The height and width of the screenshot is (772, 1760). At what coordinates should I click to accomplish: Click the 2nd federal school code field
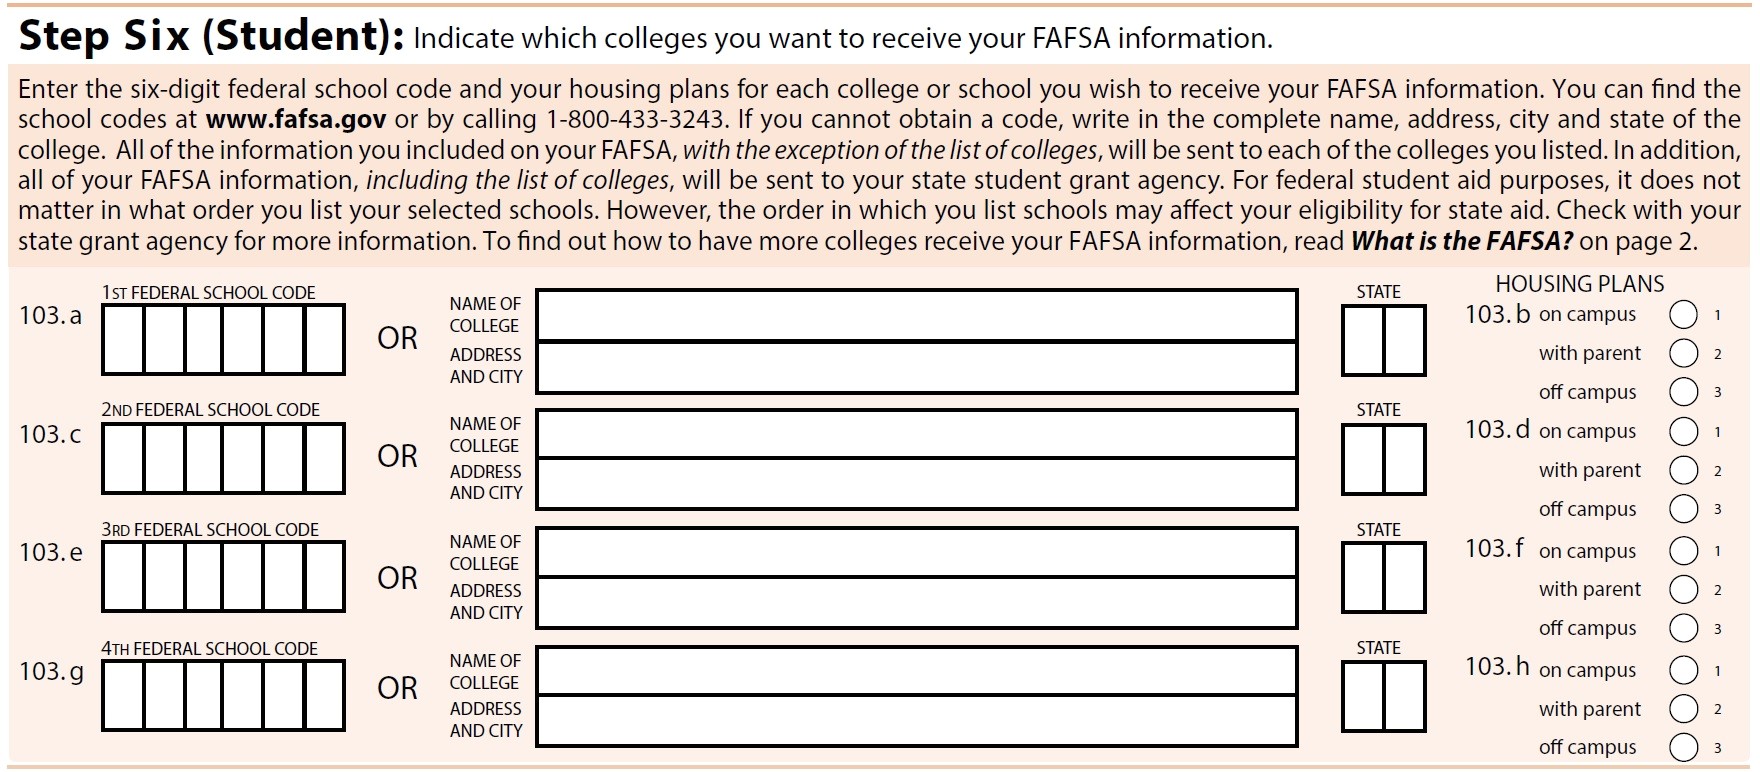coord(223,458)
